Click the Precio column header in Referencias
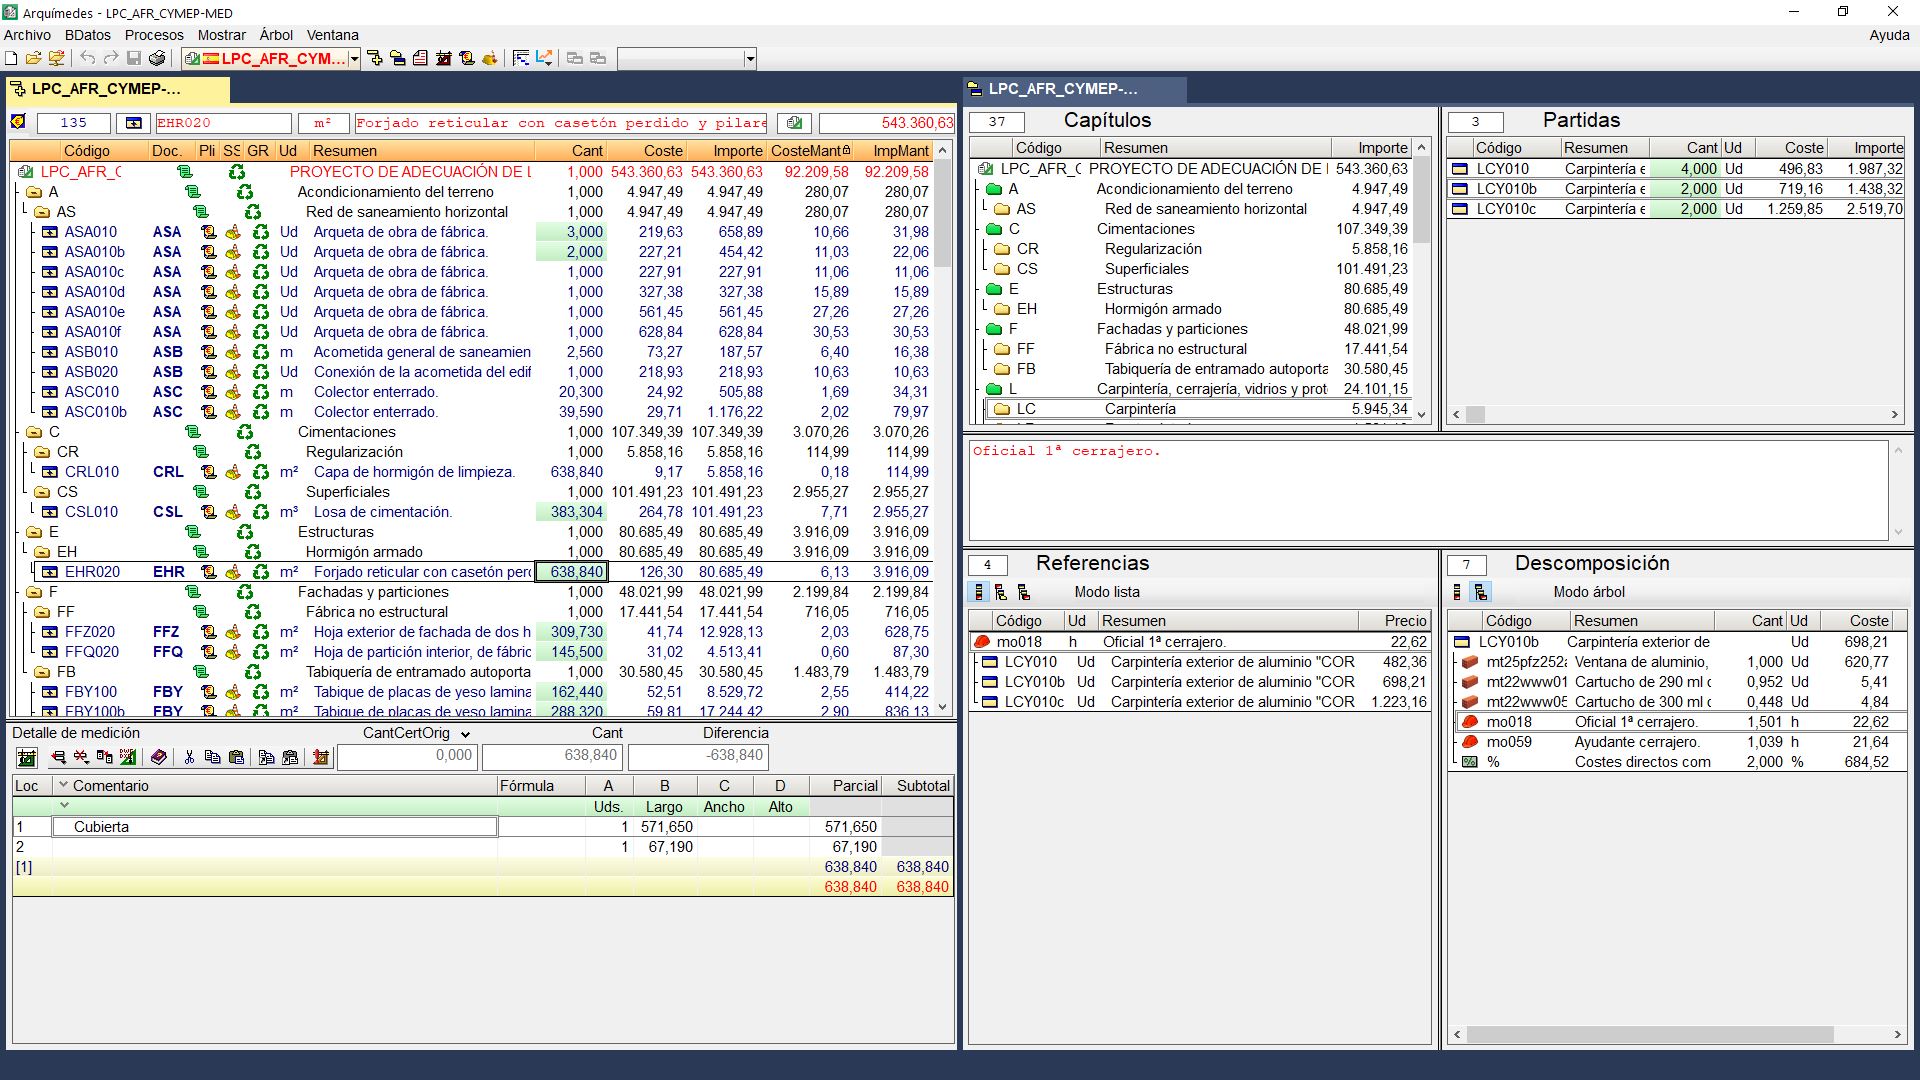This screenshot has height=1080, width=1920. point(1394,621)
